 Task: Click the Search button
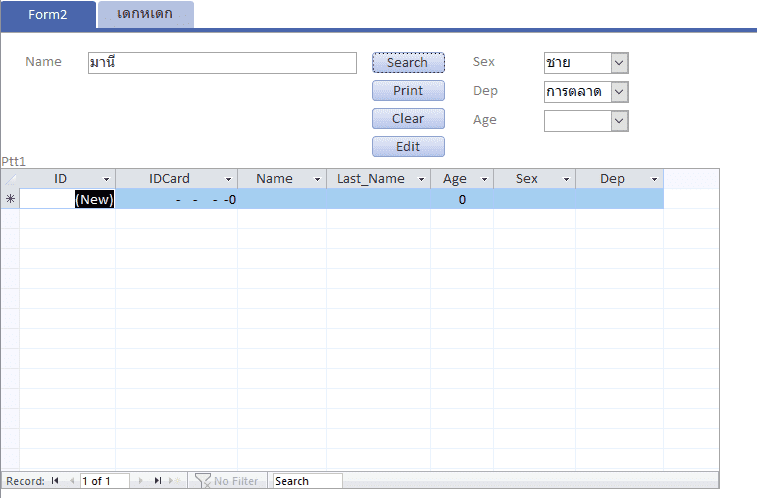click(408, 63)
